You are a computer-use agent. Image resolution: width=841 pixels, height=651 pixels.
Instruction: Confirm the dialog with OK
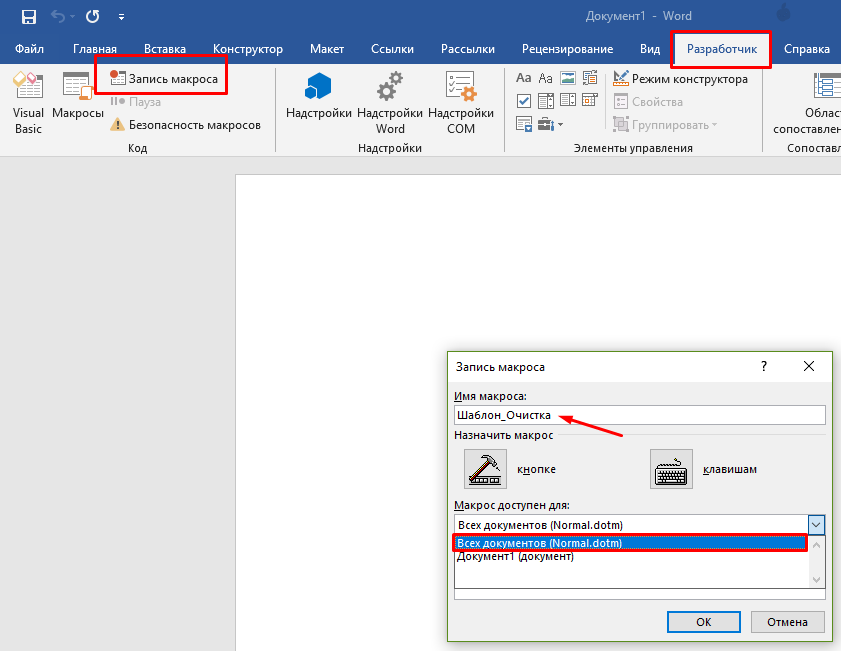click(703, 621)
